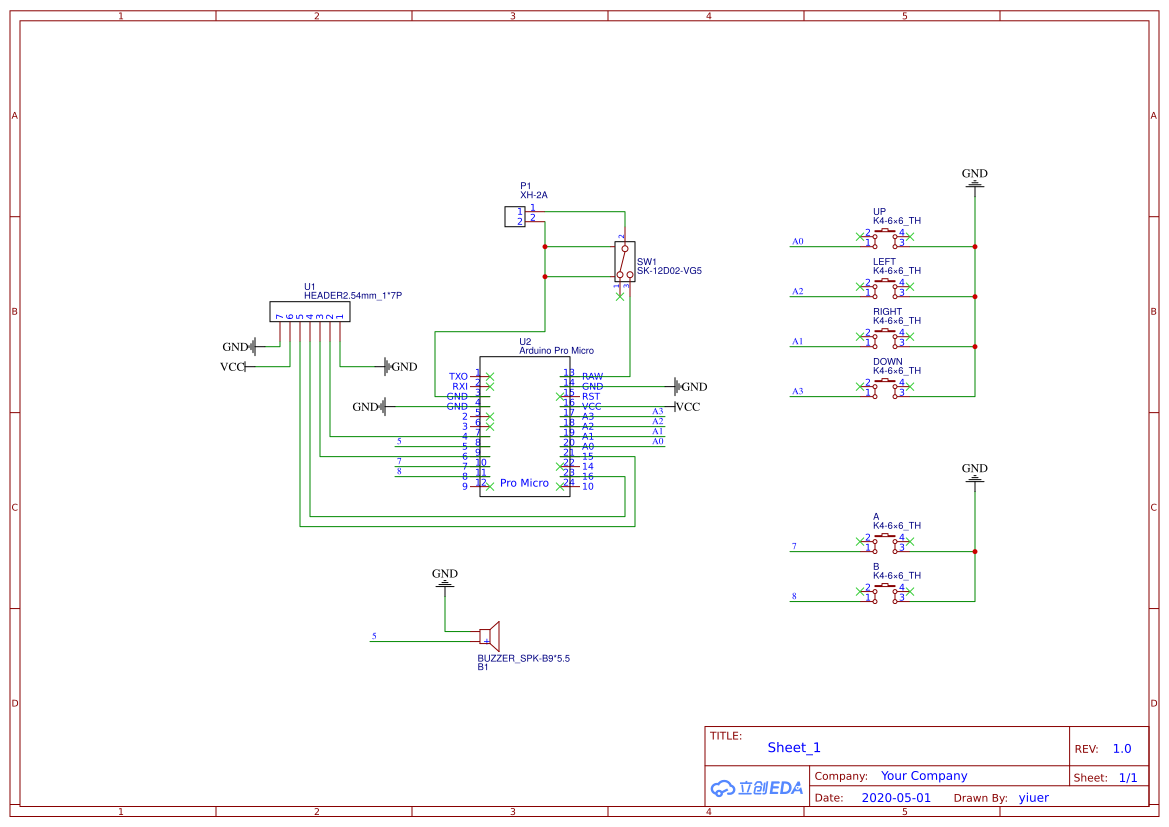The height and width of the screenshot is (827, 1169).
Task: Click the RIGHT push button symbol
Action: tap(885, 338)
